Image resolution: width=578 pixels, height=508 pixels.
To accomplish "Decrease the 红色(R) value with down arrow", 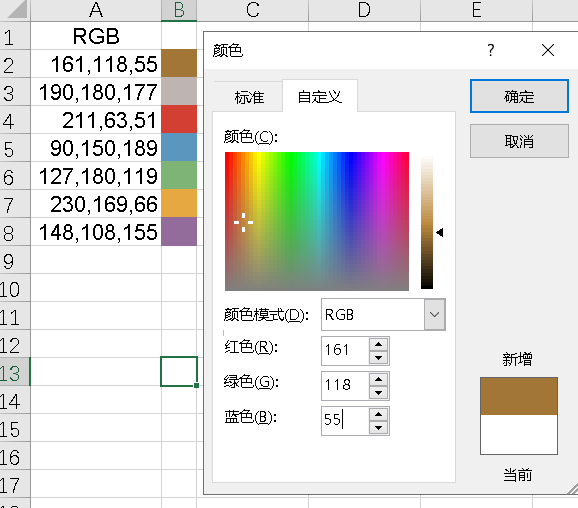I will click(379, 357).
